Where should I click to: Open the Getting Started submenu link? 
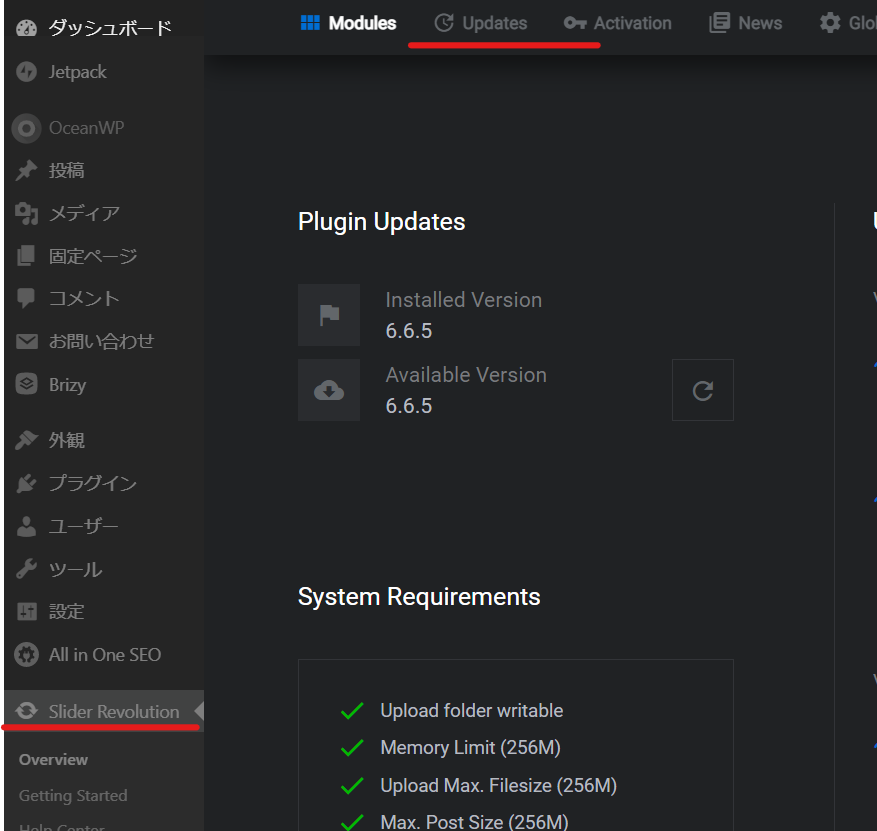pos(73,796)
